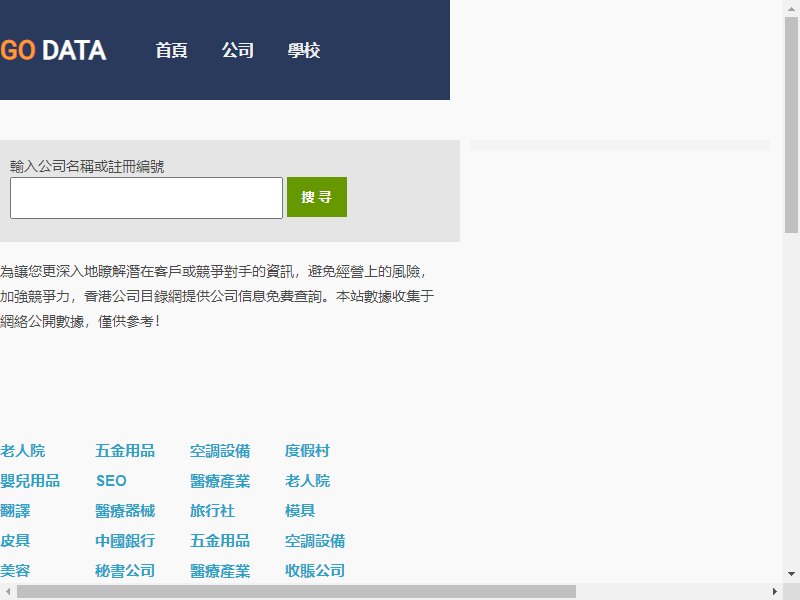Open the 醫療產業 link next to 秘書公司
This screenshot has width=800, height=600.
pyautogui.click(x=220, y=570)
